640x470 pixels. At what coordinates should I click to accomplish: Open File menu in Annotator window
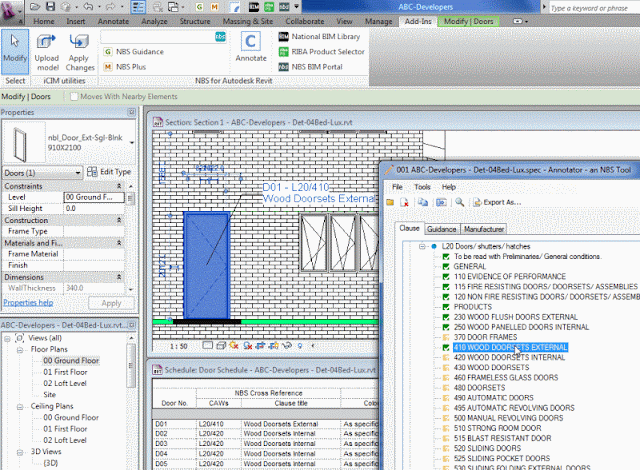point(397,187)
